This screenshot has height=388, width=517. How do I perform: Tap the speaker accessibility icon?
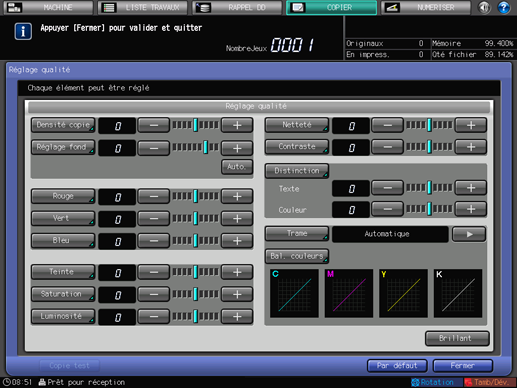coord(484,7)
